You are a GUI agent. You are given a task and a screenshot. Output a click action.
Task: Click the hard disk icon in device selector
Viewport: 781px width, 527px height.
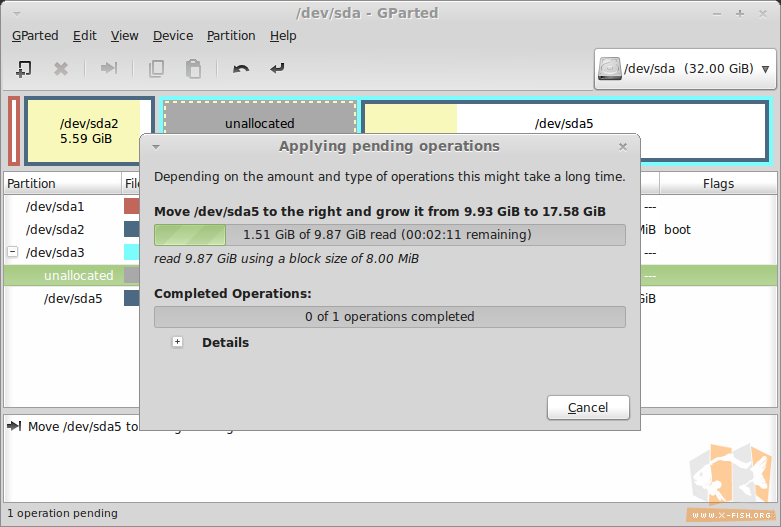coord(609,68)
